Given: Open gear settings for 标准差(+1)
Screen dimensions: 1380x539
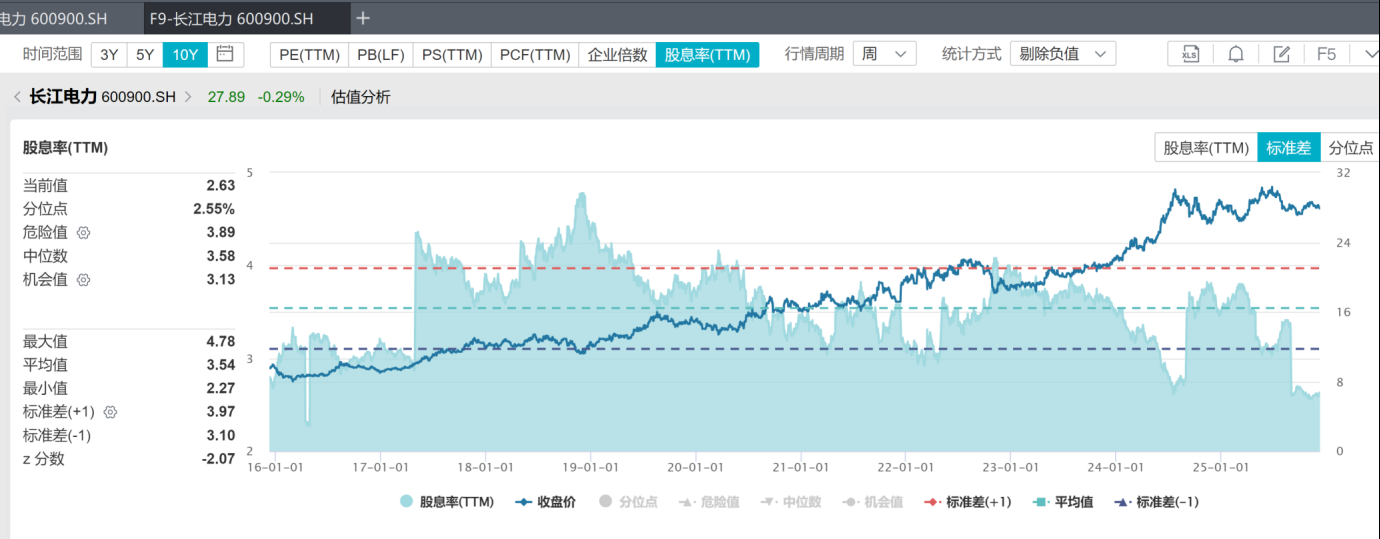Looking at the screenshot, I should point(110,412).
